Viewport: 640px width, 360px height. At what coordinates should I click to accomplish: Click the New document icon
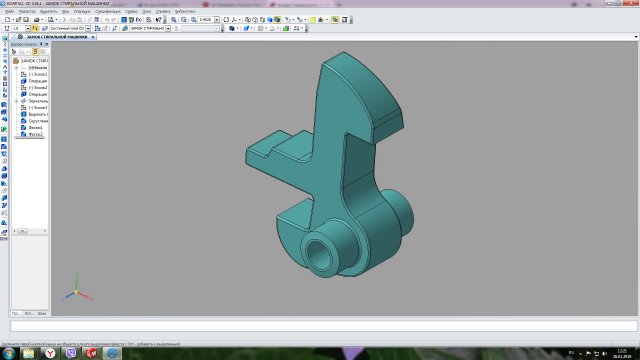pyautogui.click(x=7, y=20)
